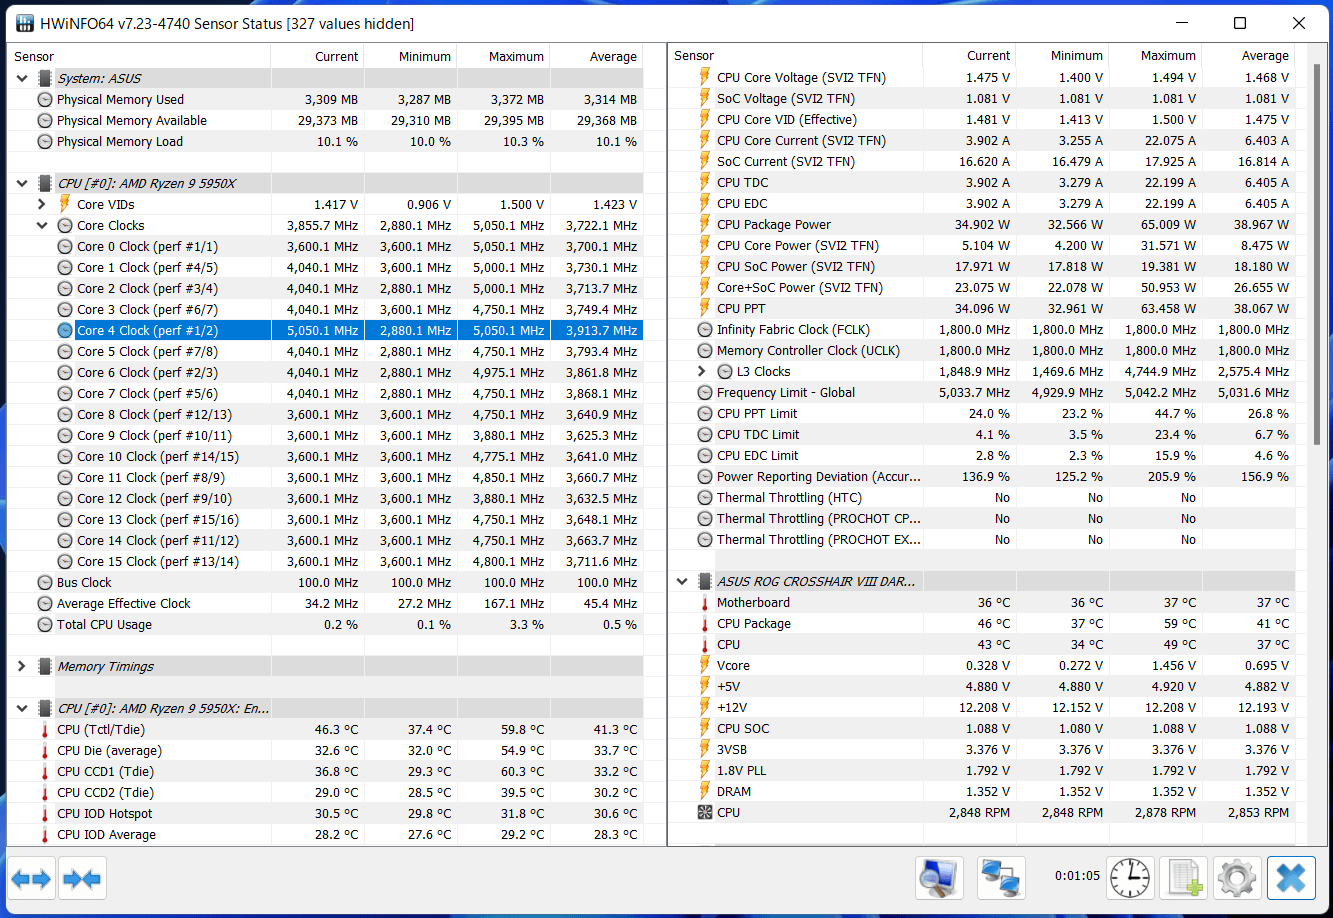The height and width of the screenshot is (918, 1333).
Task: Click the Motherboard thermometer icon
Action: [x=705, y=602]
